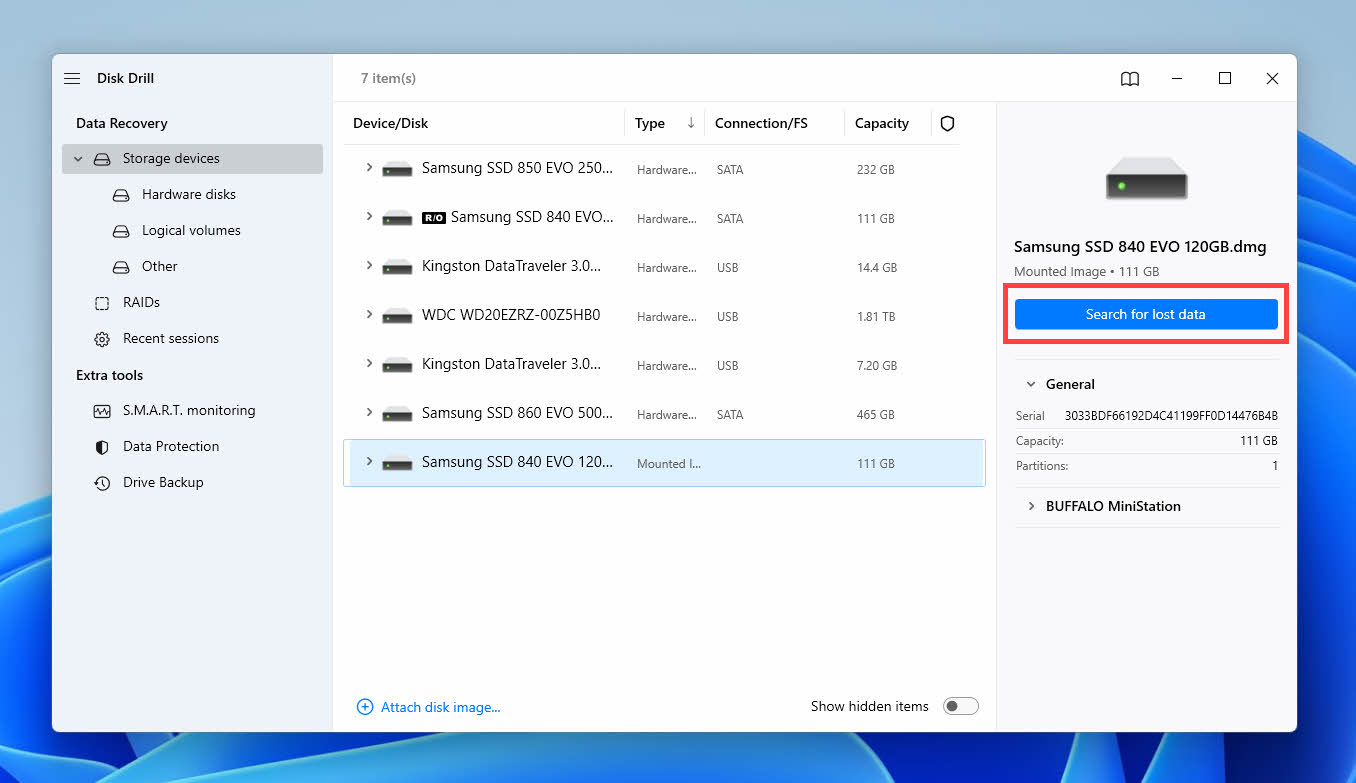Click the mounted image Samsung 840 EVO drive icon
The height and width of the screenshot is (783, 1356).
click(x=397, y=463)
